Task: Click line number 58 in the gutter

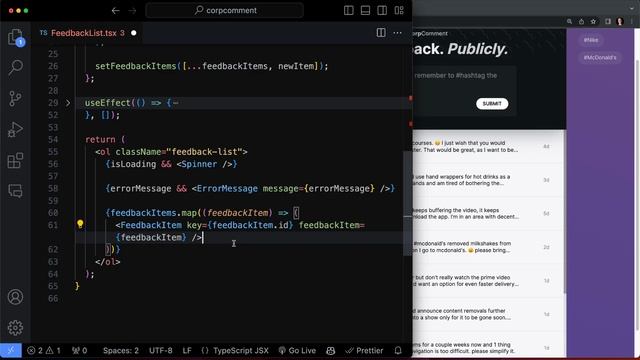Action: click(x=53, y=189)
